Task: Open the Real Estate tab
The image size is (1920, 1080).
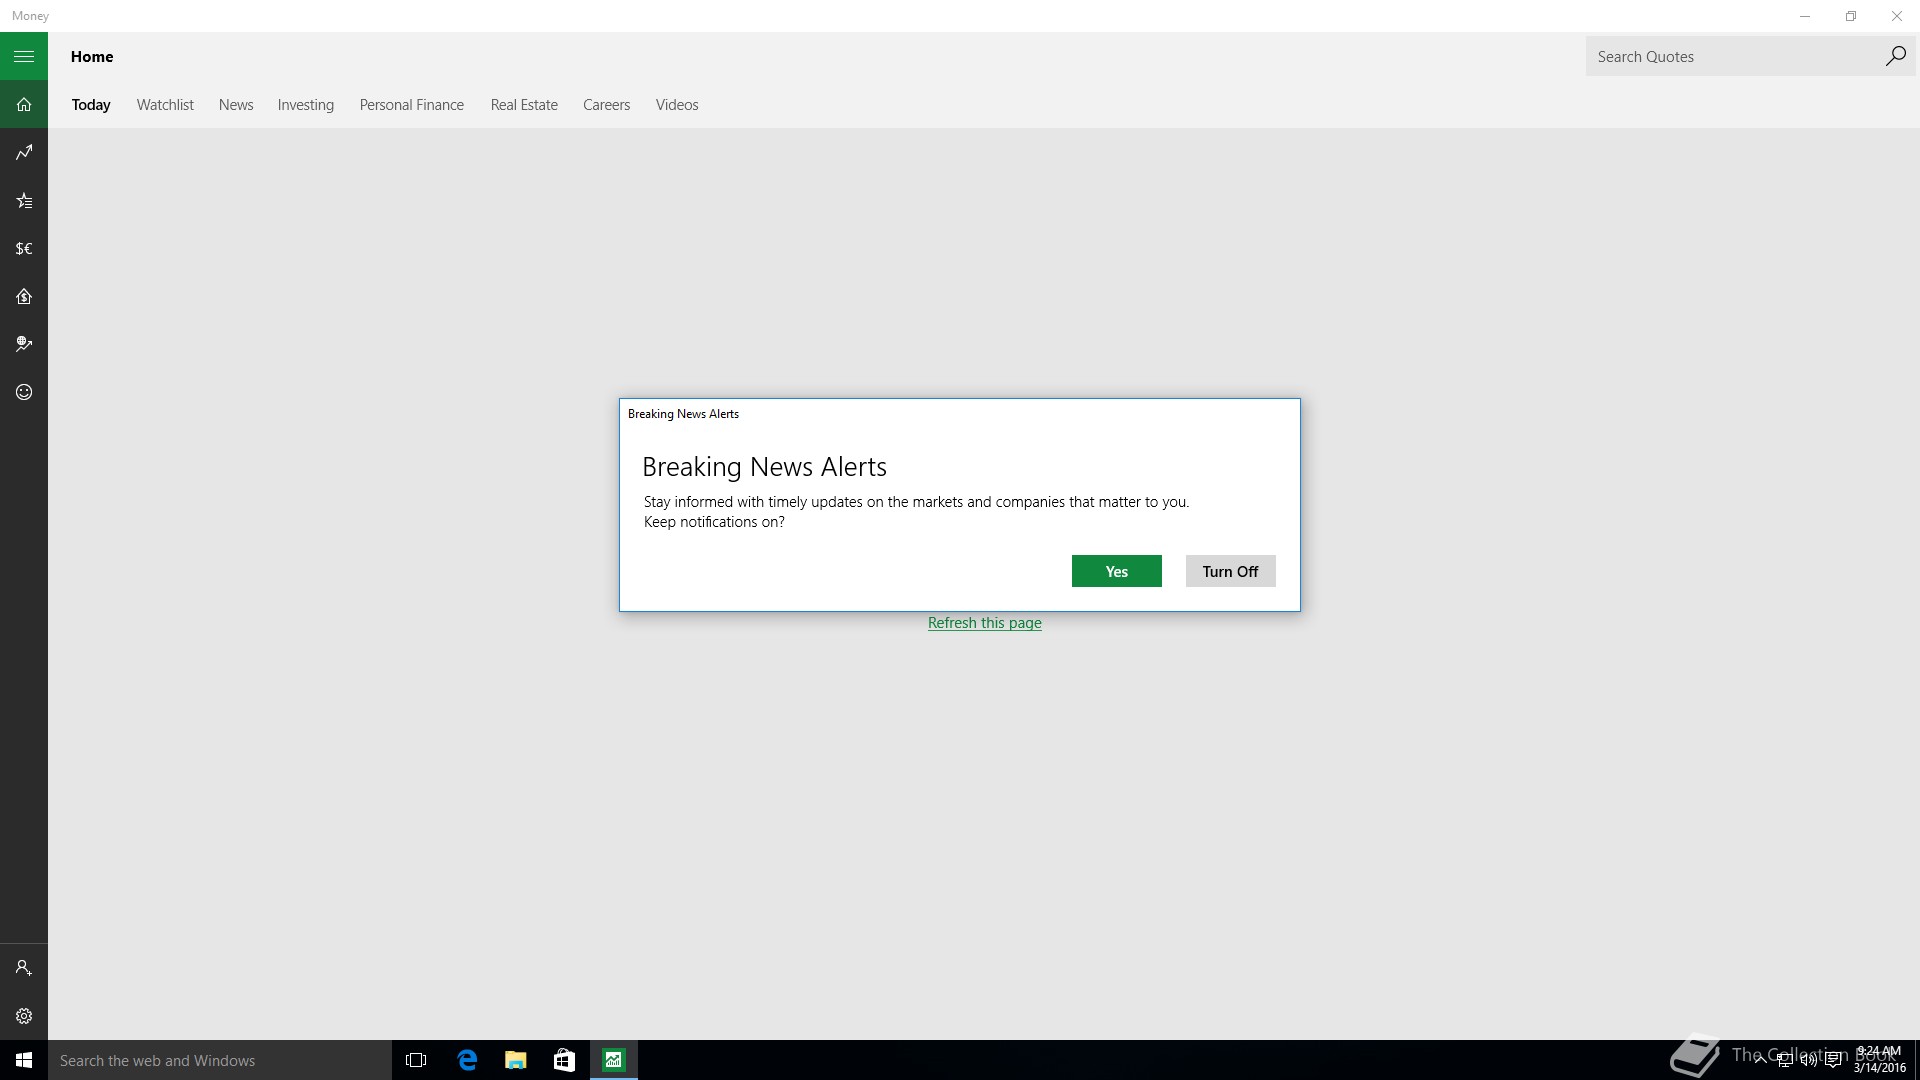Action: click(524, 105)
